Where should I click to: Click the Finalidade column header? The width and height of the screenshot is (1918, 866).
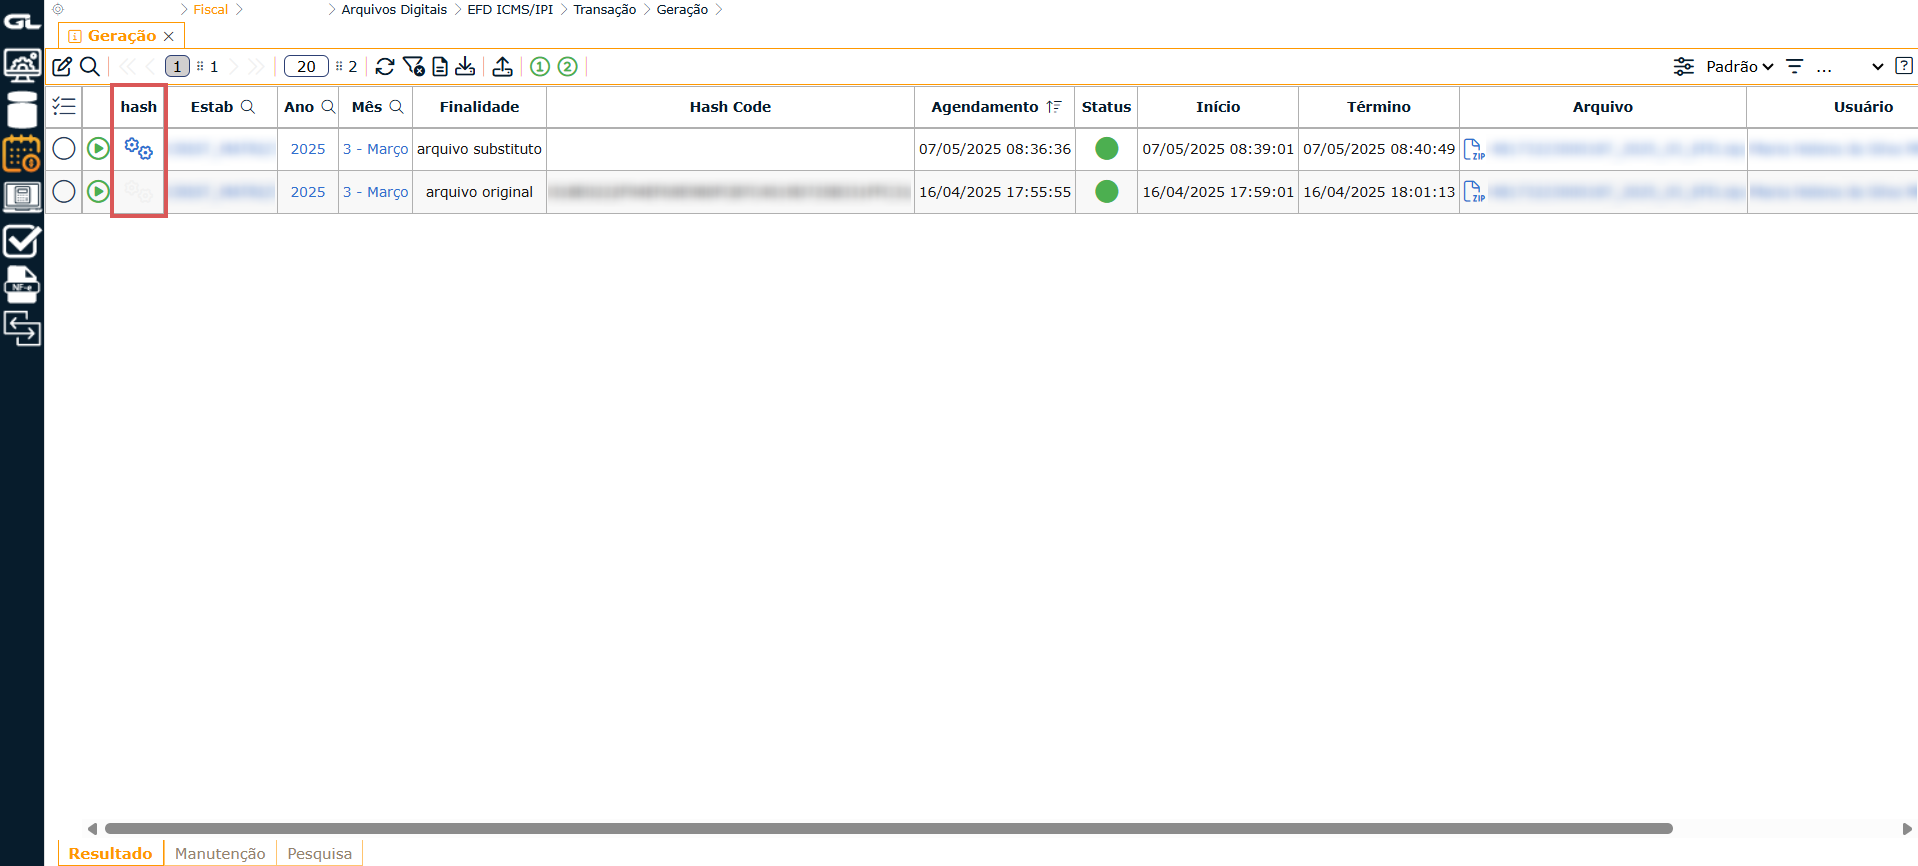(479, 107)
